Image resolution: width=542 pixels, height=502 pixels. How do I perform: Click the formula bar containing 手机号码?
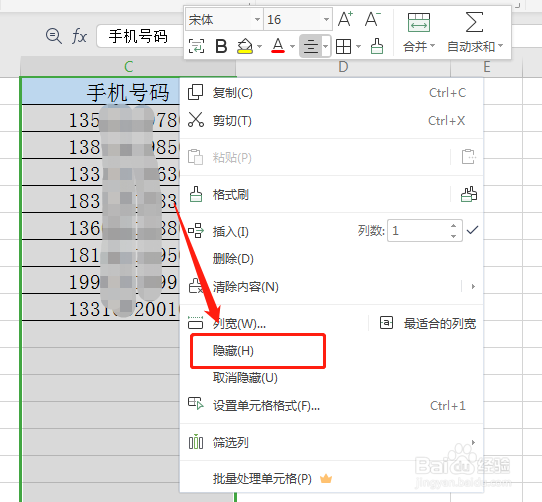coord(140,36)
